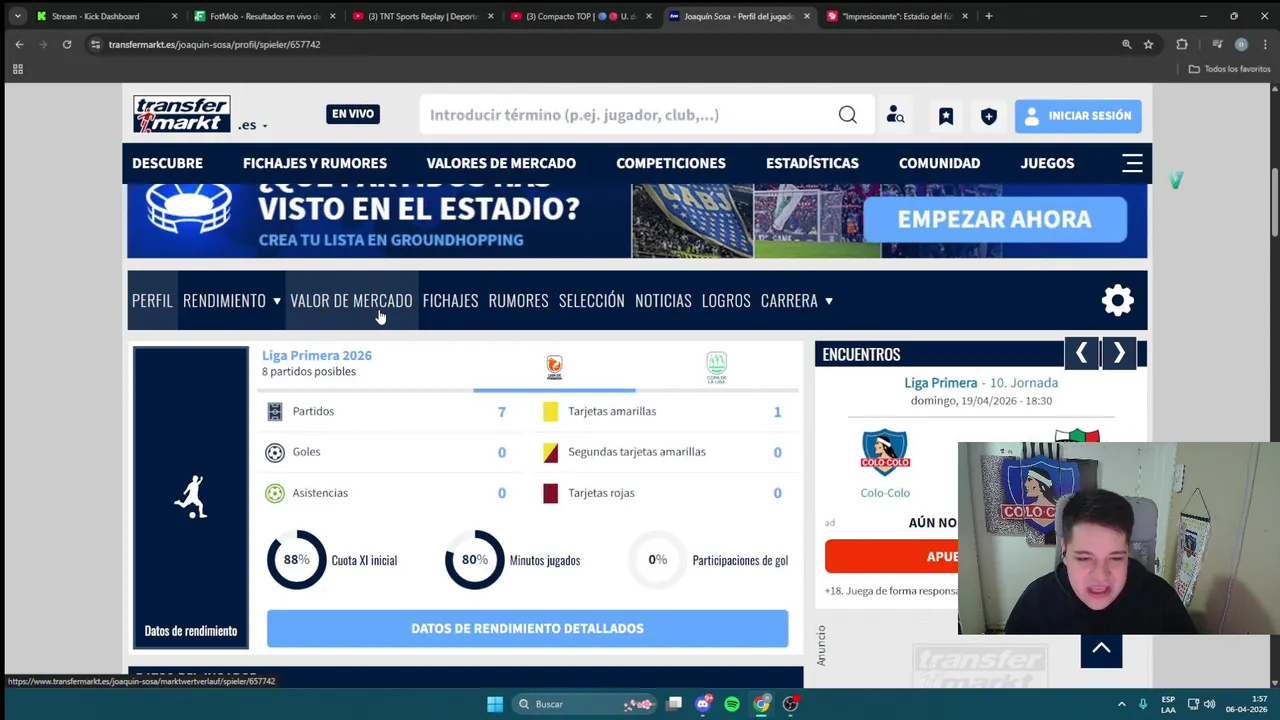
Task: Open Spotify from taskbar
Action: [732, 704]
